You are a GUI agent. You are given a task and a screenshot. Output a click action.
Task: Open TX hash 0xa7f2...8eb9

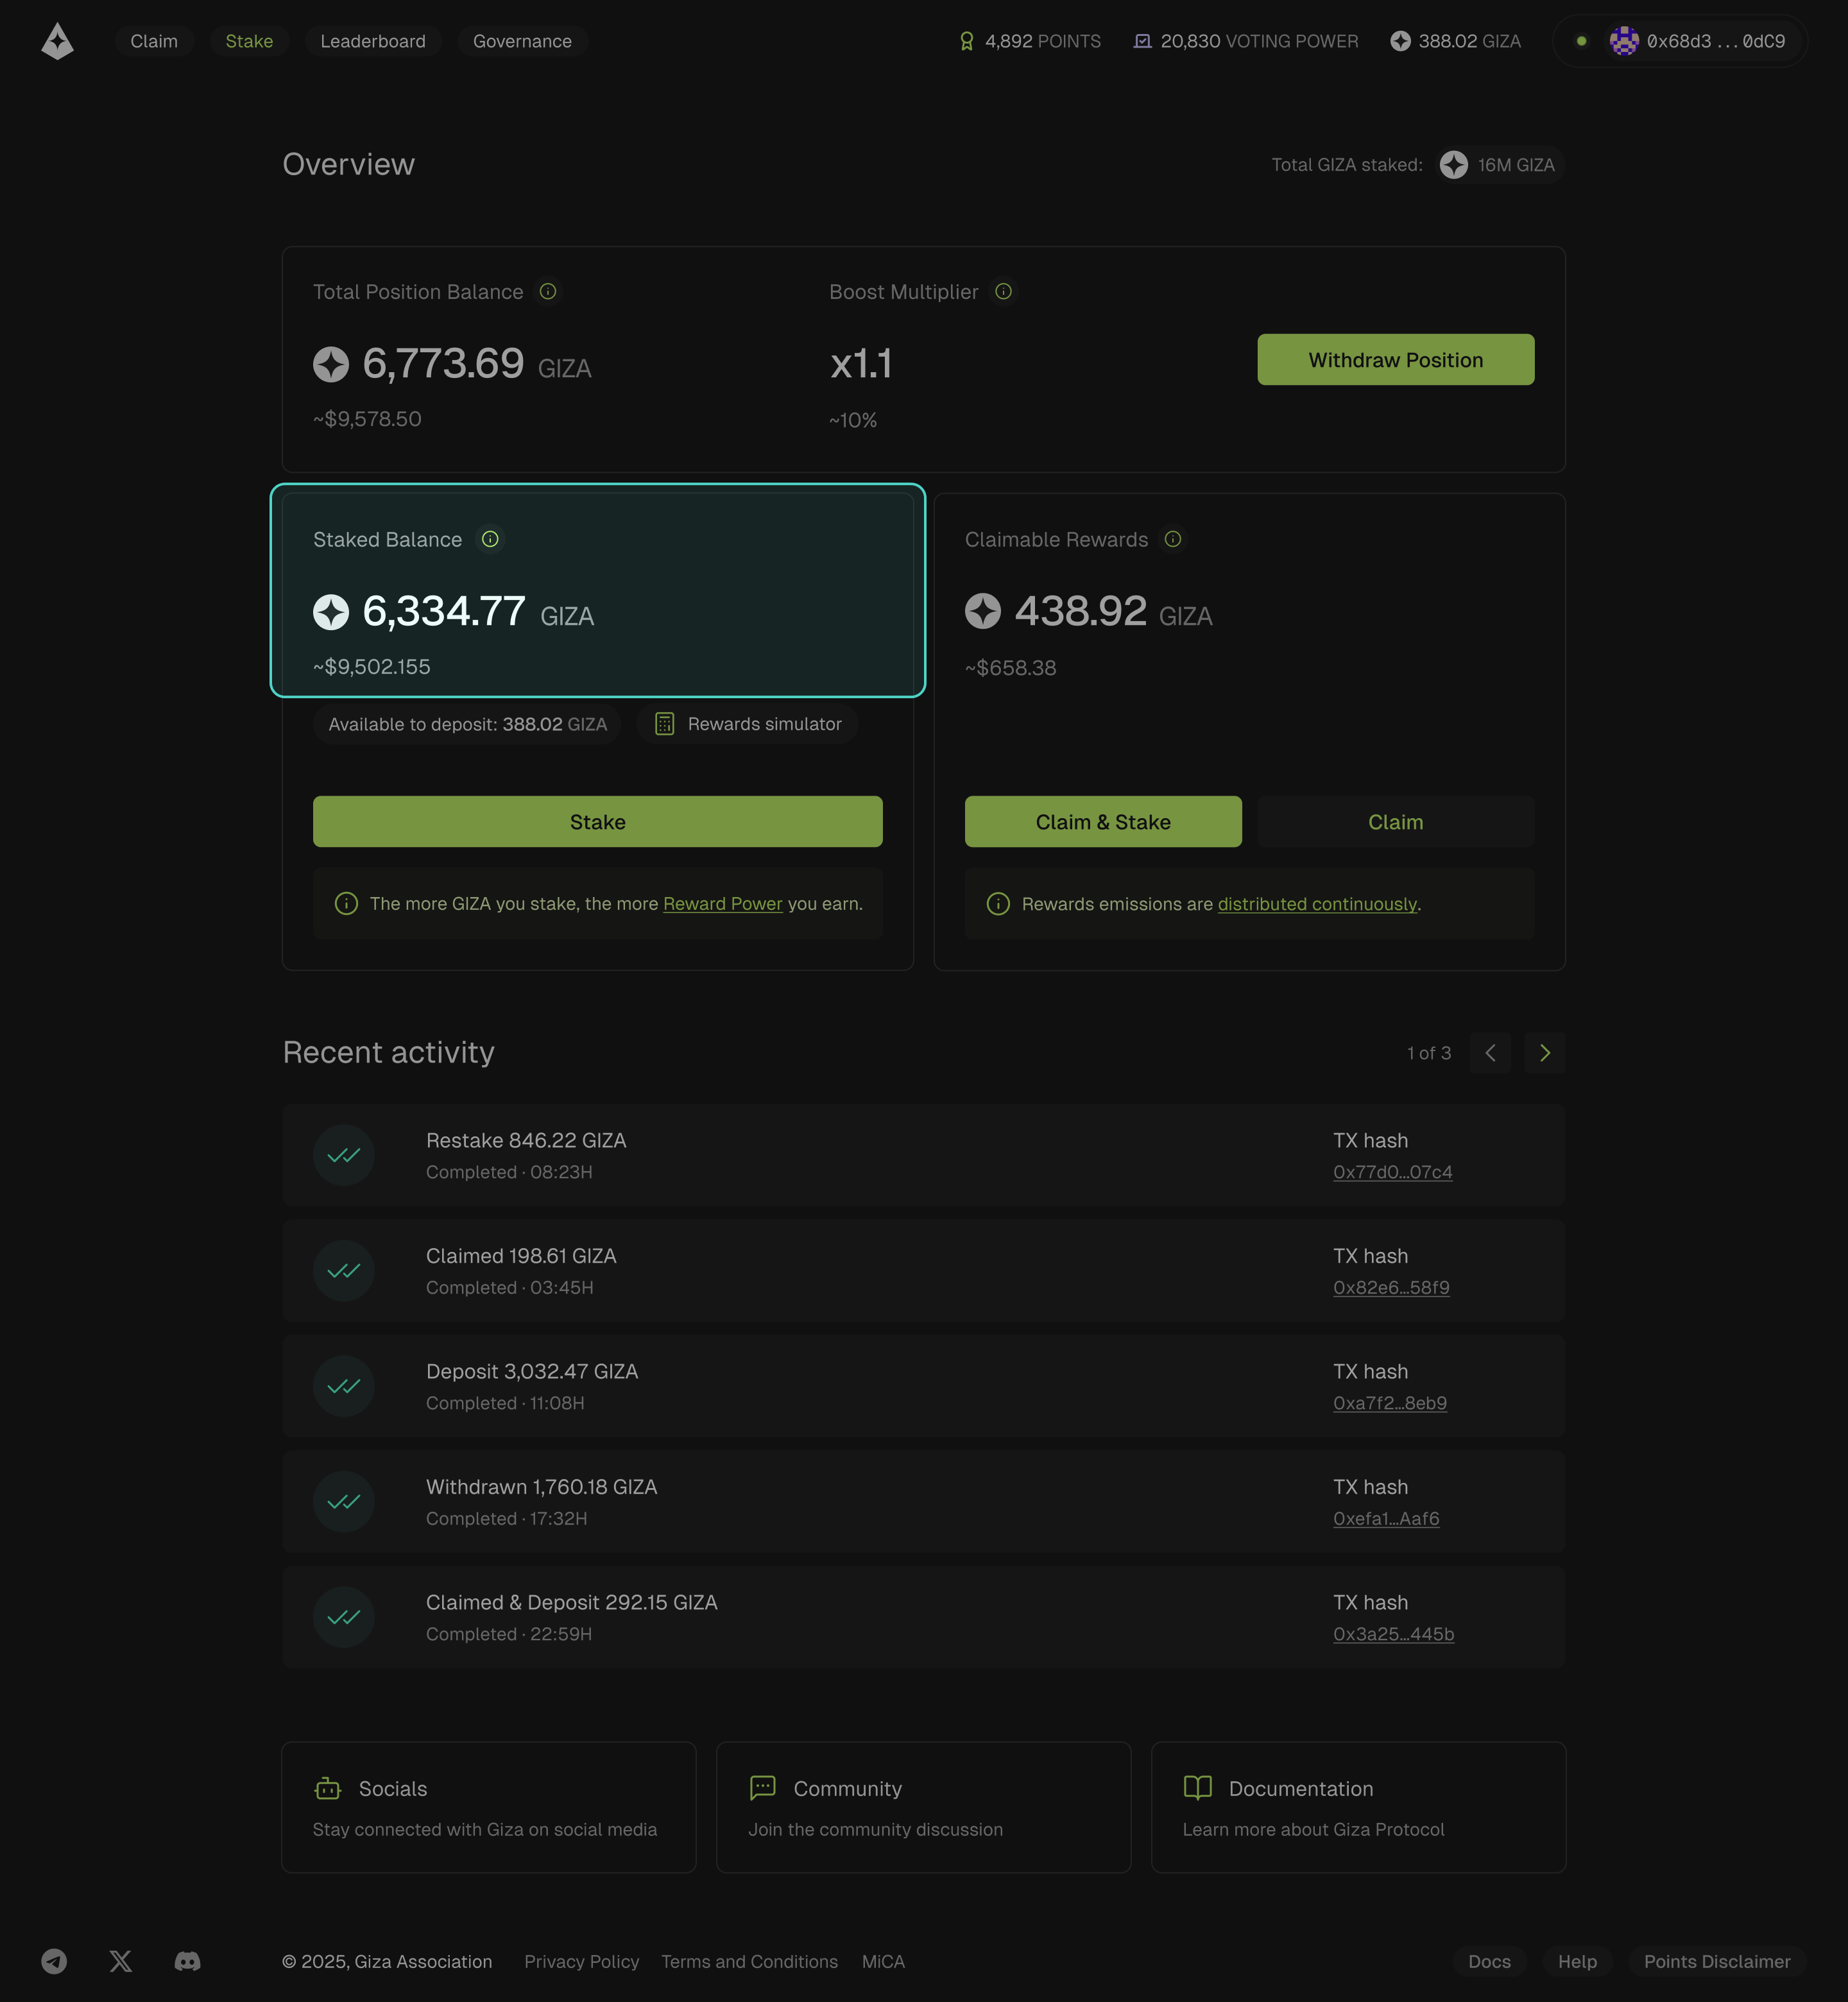pos(1390,1403)
